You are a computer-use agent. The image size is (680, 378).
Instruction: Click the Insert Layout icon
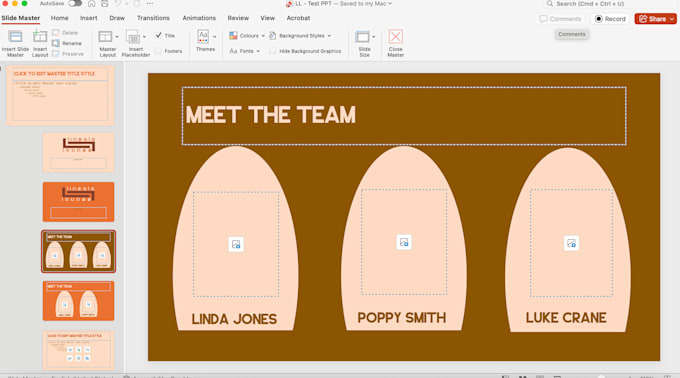[40, 37]
